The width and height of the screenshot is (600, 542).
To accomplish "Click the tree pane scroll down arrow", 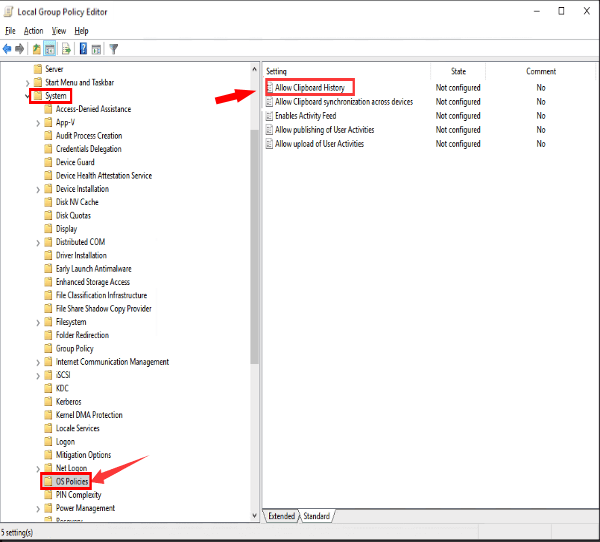I will point(254,516).
